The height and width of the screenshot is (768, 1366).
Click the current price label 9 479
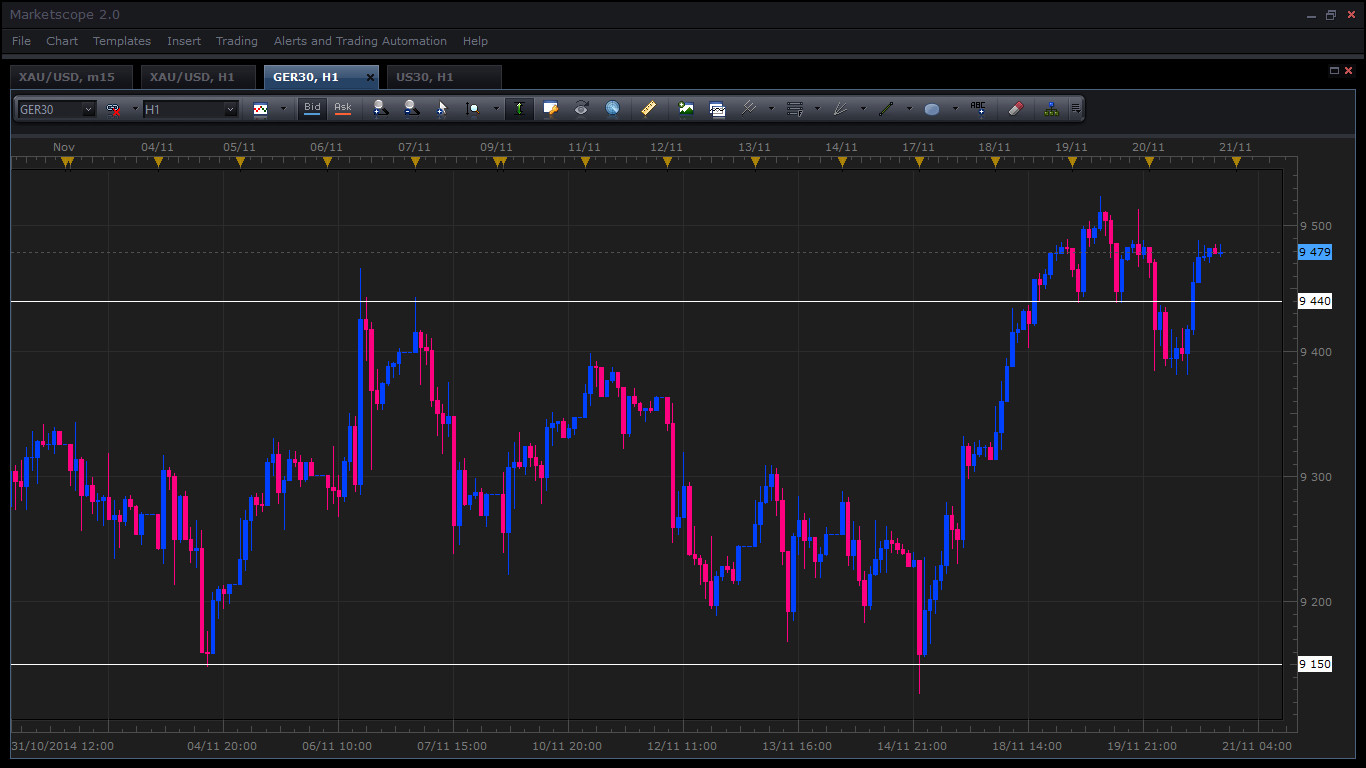(x=1315, y=252)
